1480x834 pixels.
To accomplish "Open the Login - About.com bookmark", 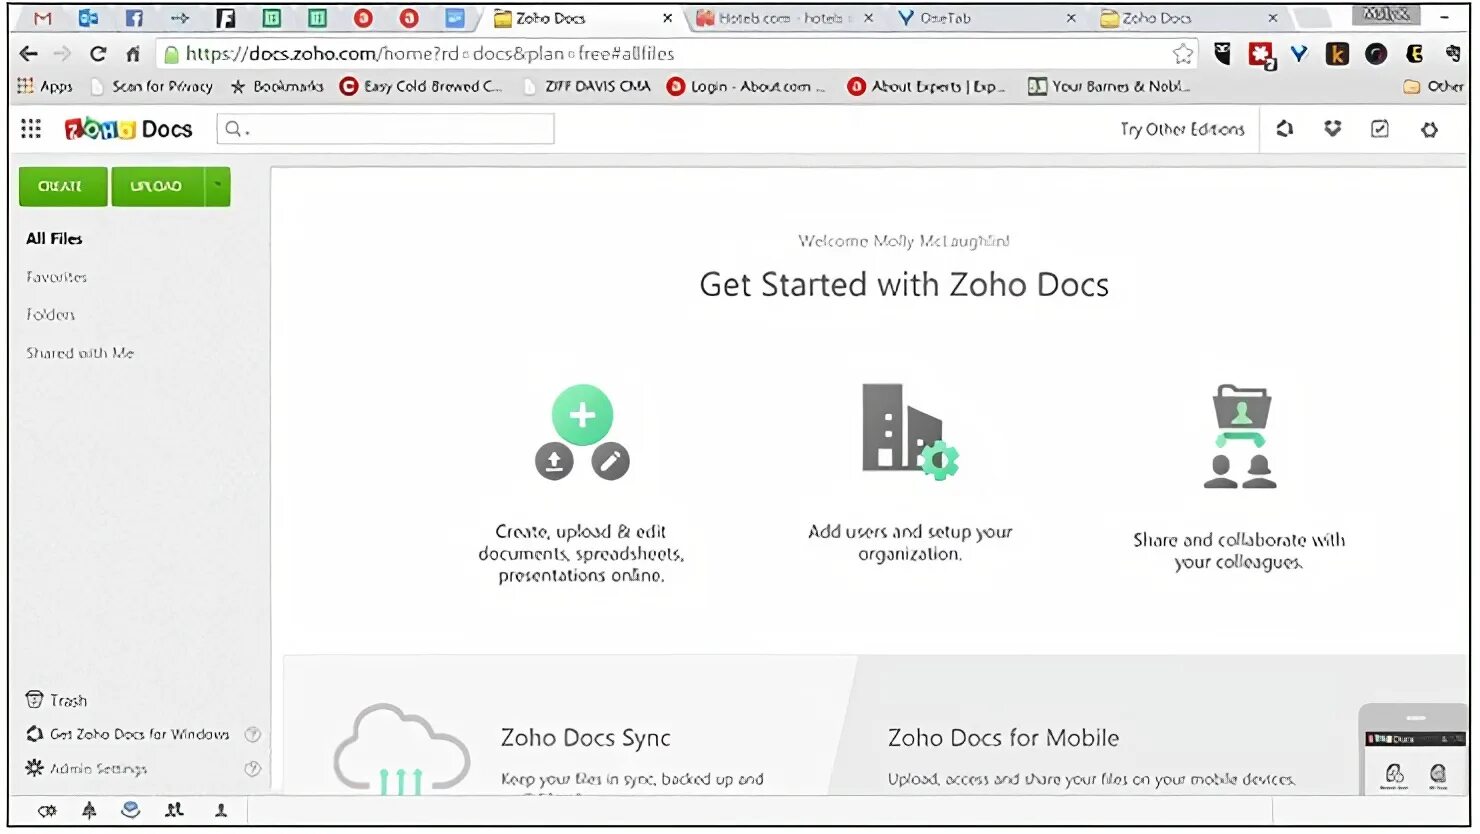I will pyautogui.click(x=746, y=87).
